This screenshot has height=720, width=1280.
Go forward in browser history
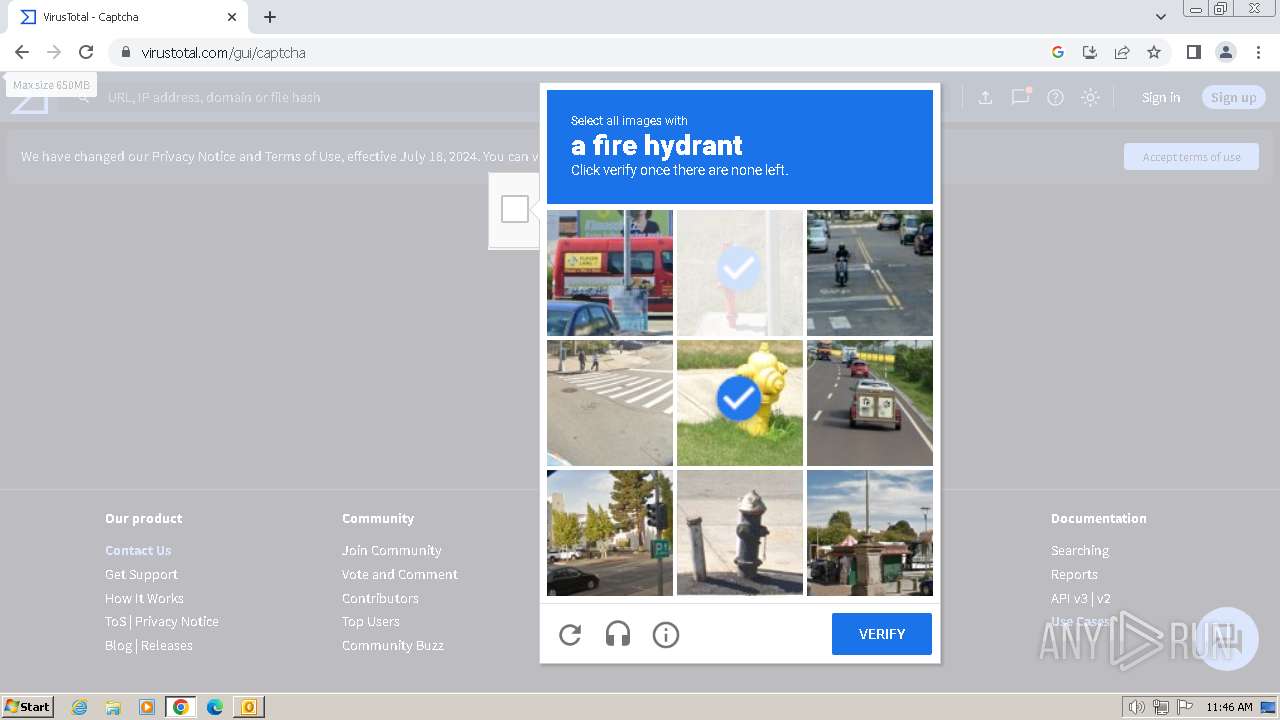coord(54,52)
